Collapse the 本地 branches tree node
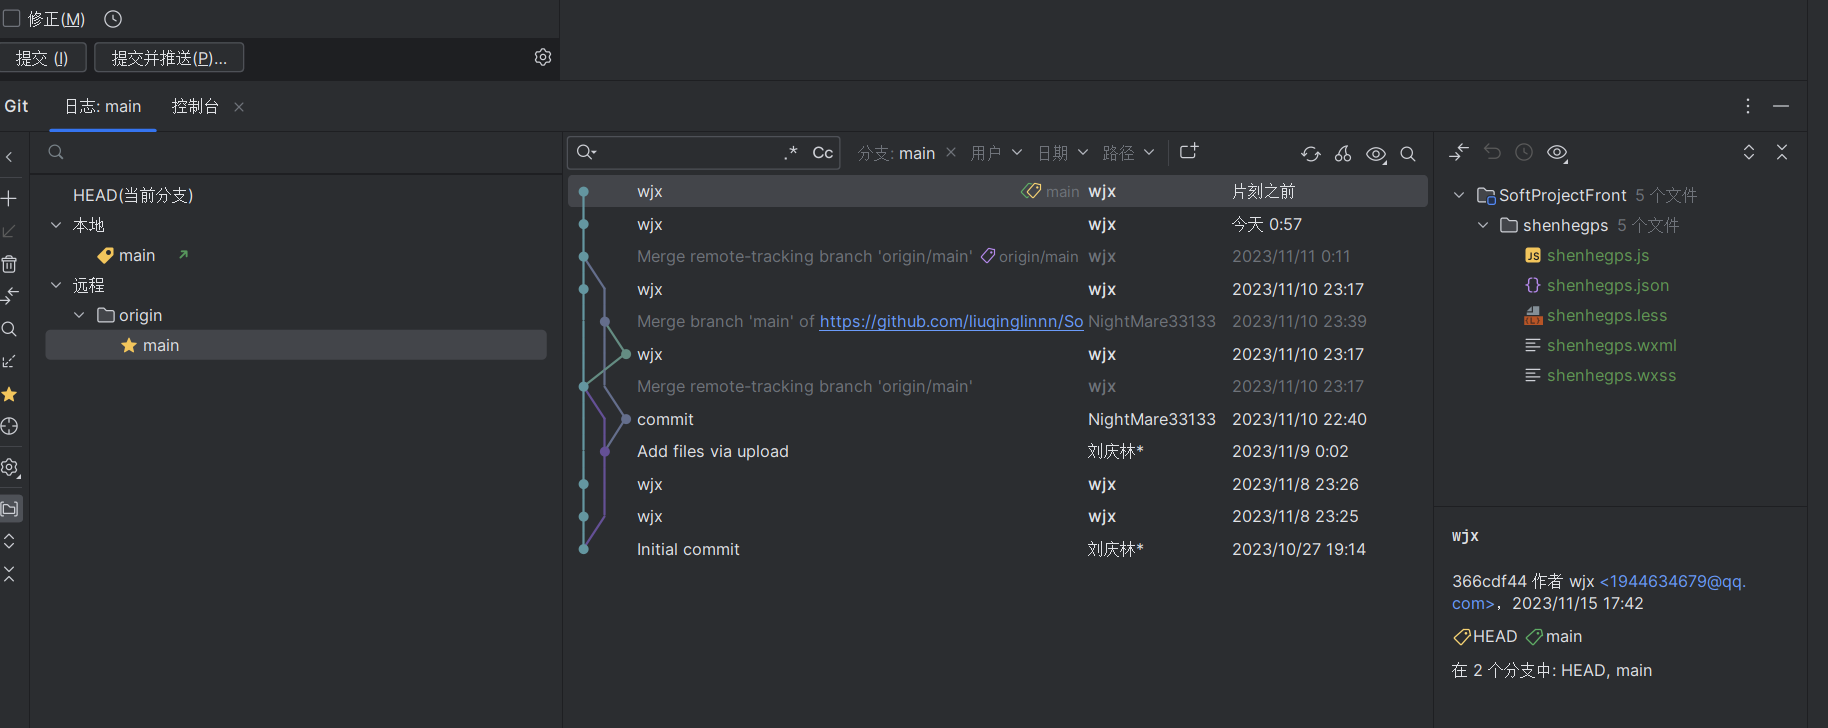 tap(56, 225)
